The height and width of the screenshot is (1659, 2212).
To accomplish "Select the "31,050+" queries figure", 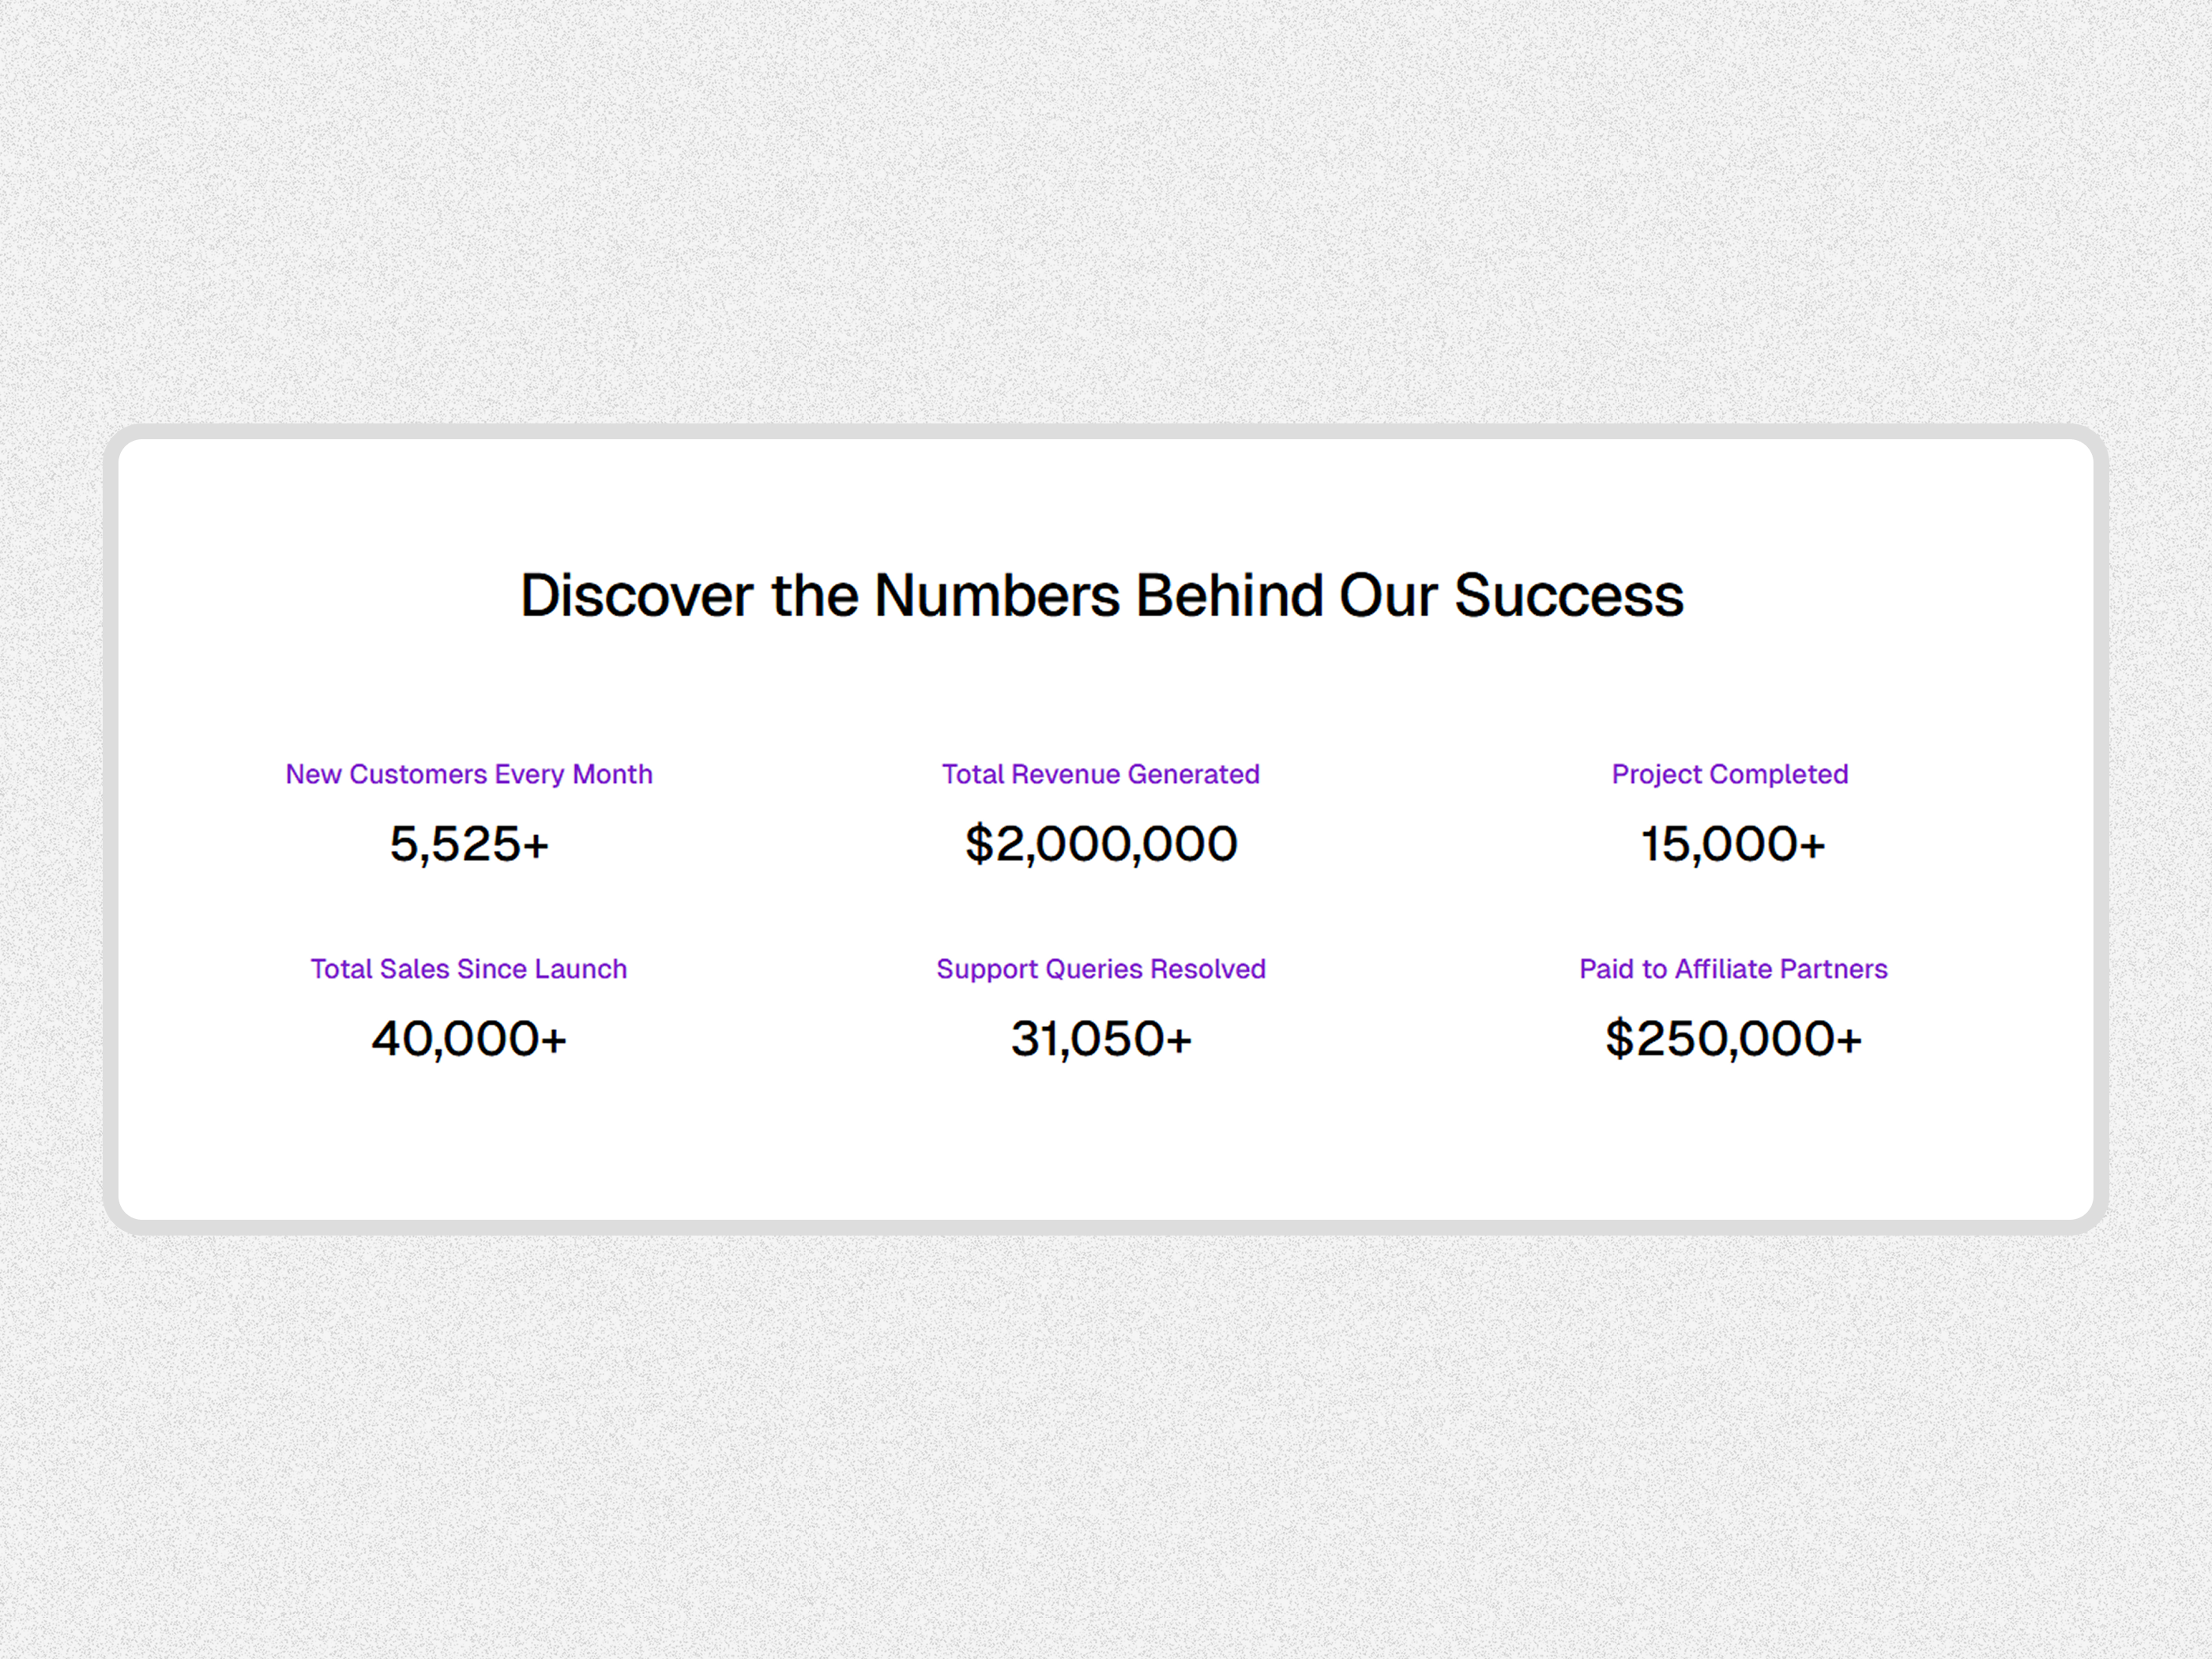I will (1101, 1039).
